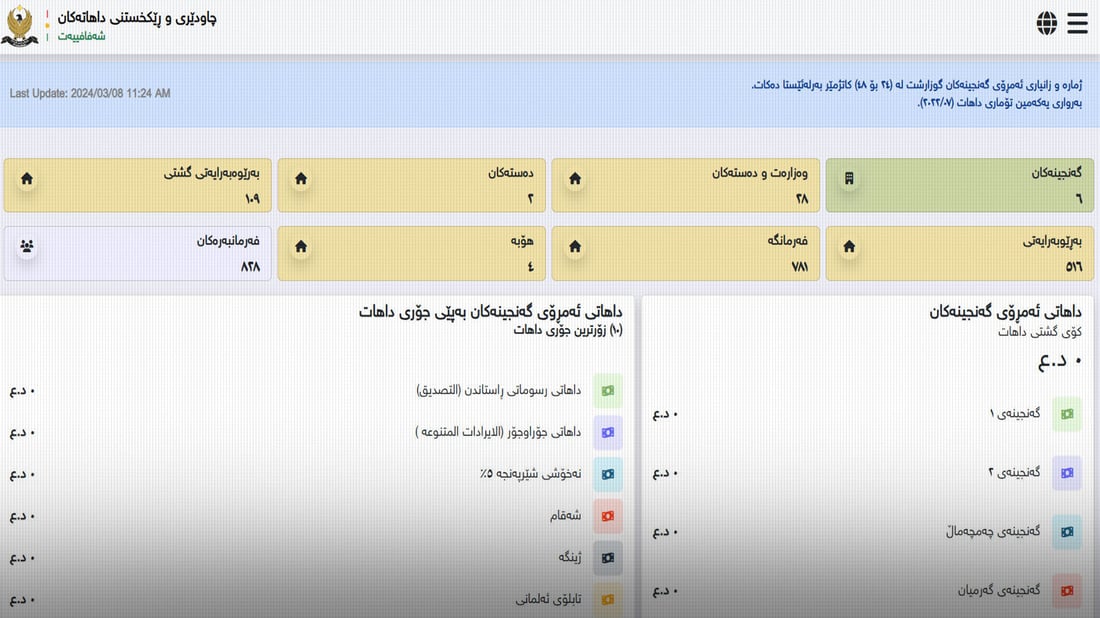This screenshot has width=1100, height=618.
Task: Click the people icon on the فەرمانبەرەکان card
Action: point(26,246)
